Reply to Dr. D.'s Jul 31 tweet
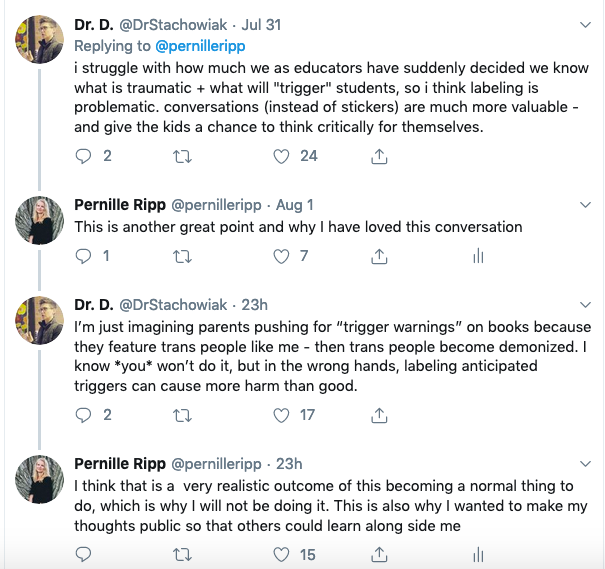The image size is (605, 569). point(84,156)
